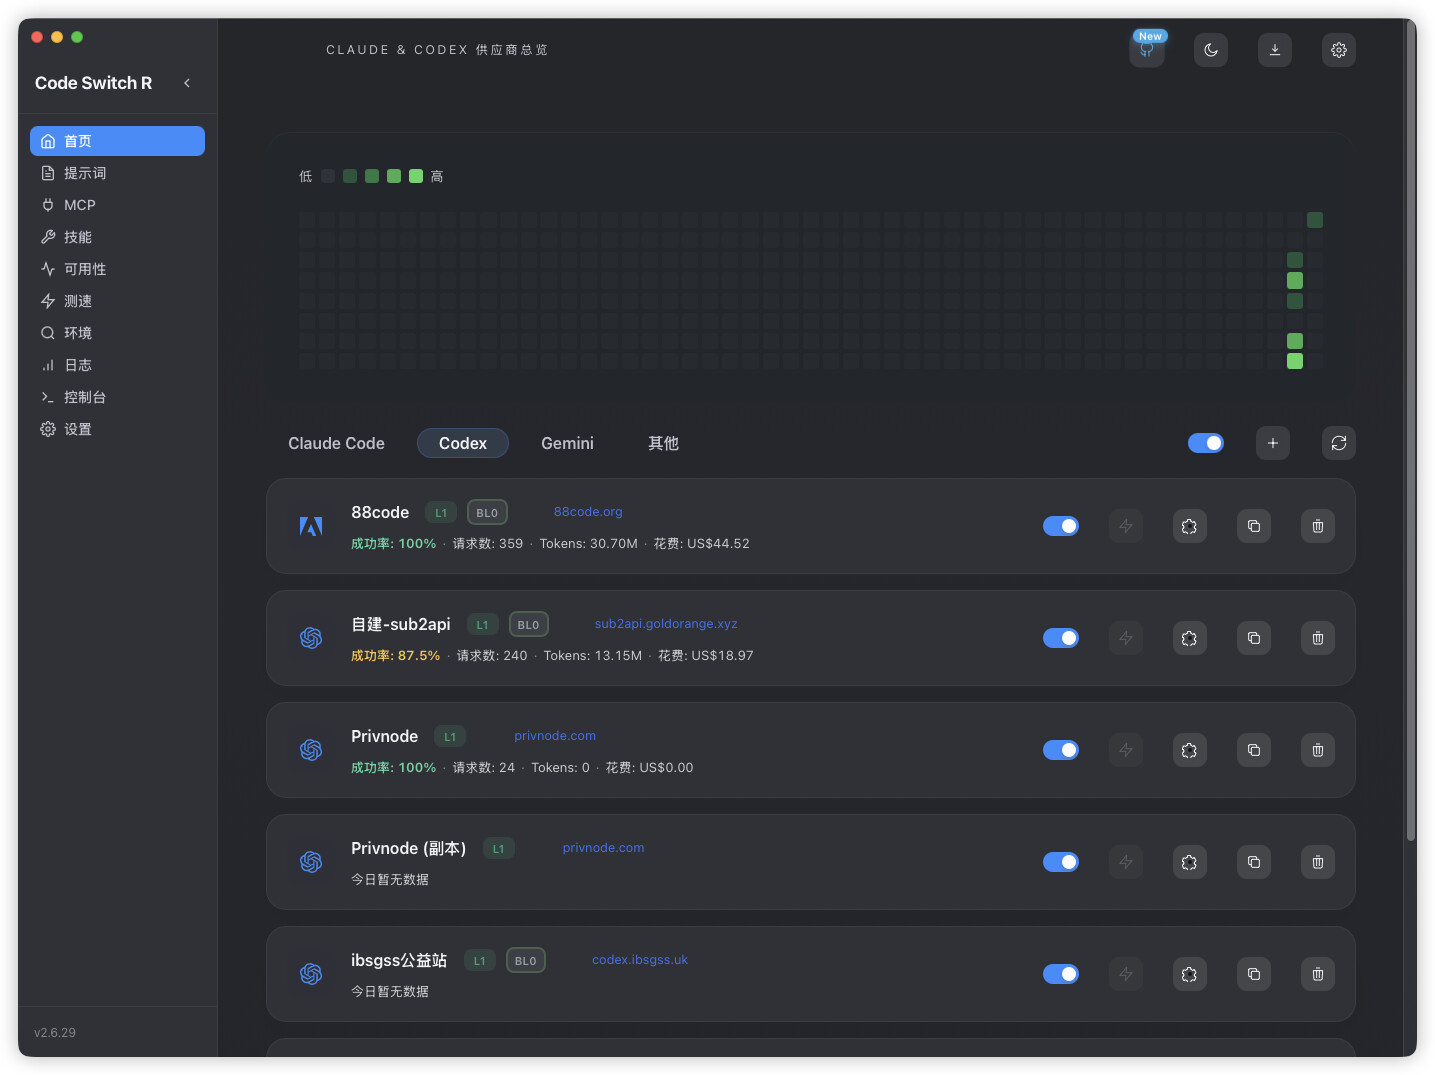This screenshot has width=1435, height=1075.
Task: Edit 88code provider configuration
Action: coord(1189,526)
